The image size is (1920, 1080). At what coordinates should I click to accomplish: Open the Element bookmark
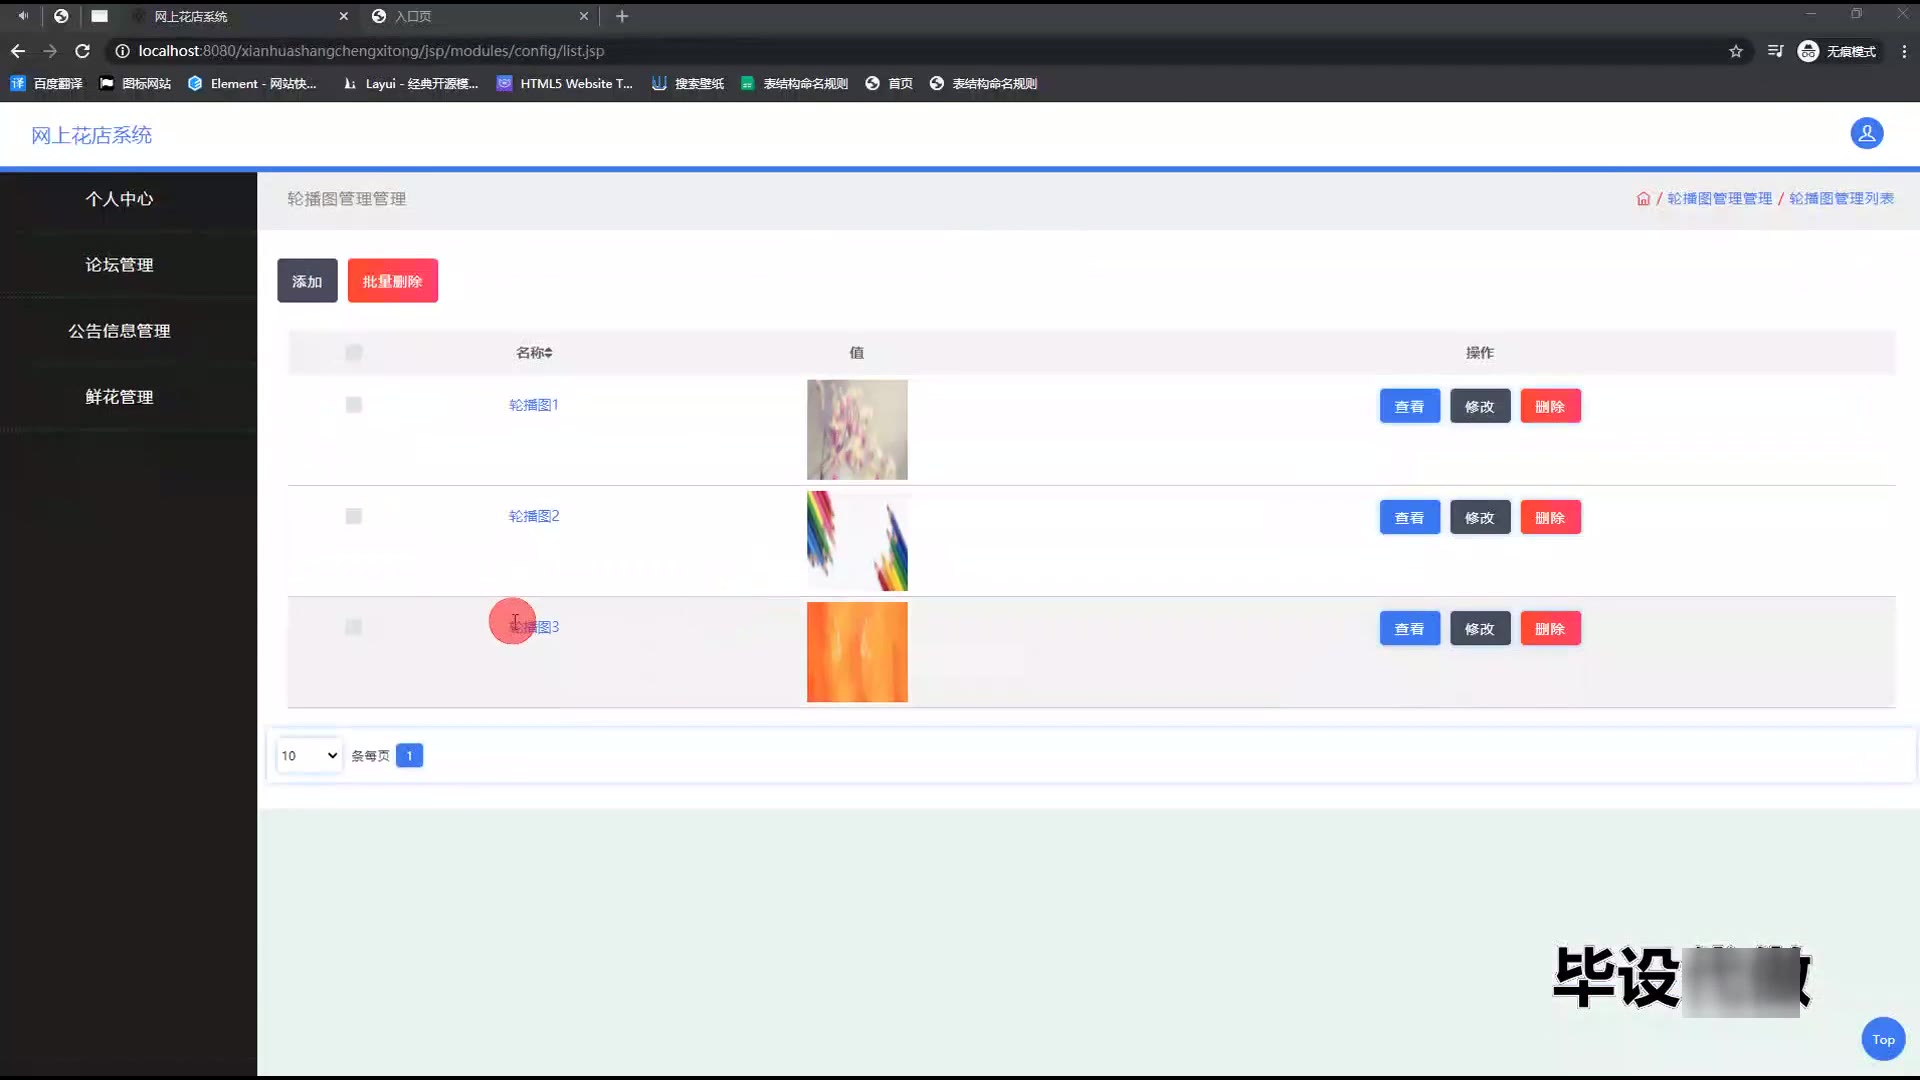[x=252, y=84]
